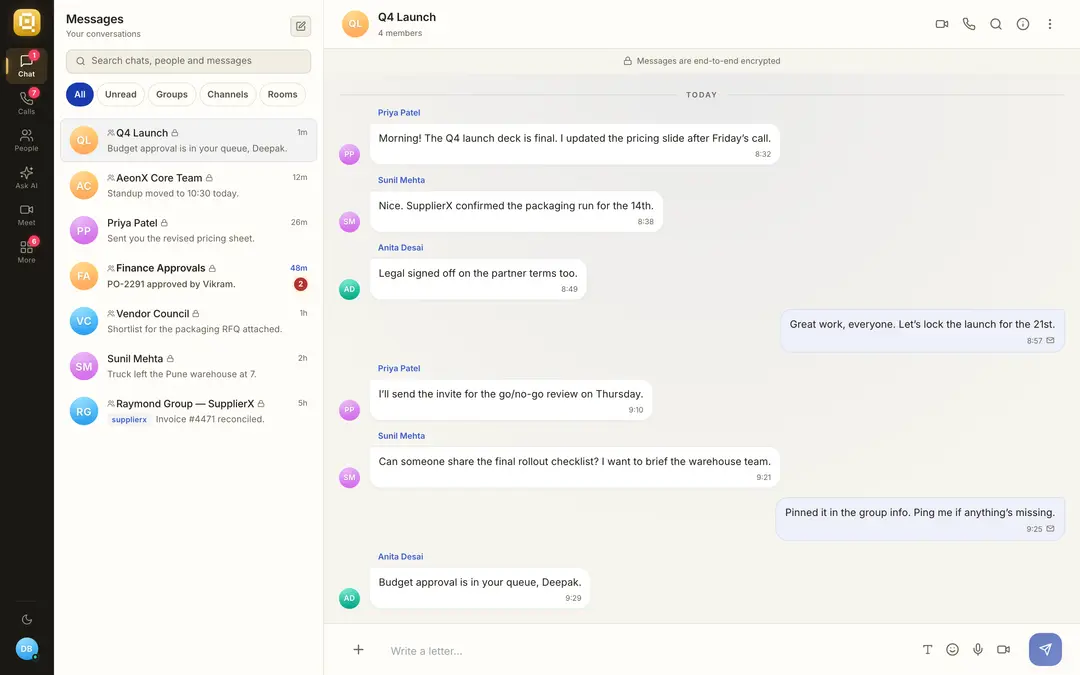
Task: Open the Sunil Mehta conversation
Action: coord(188,366)
